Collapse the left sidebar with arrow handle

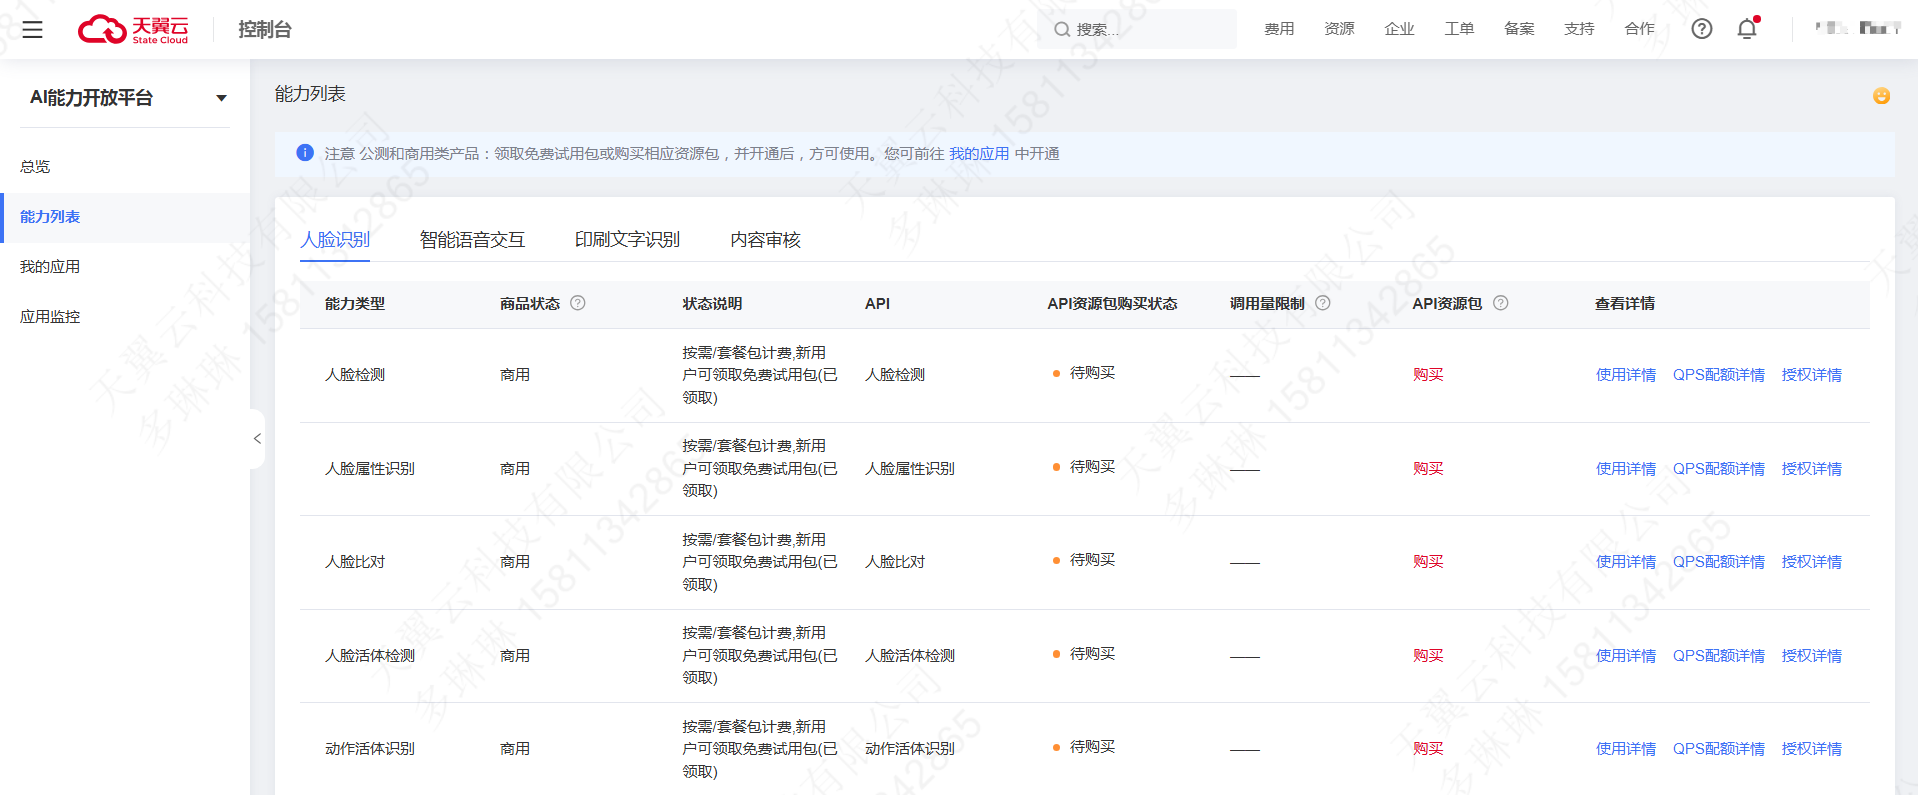coord(257,439)
